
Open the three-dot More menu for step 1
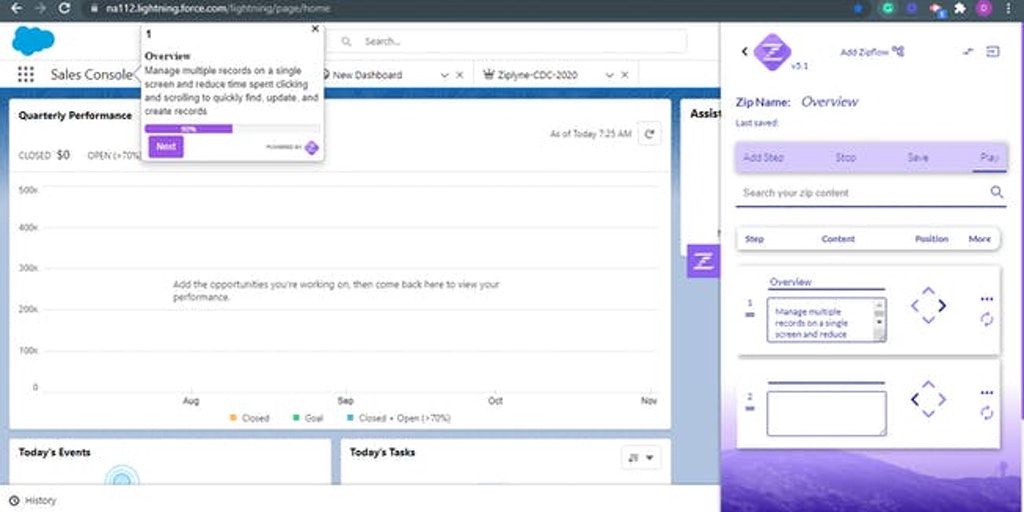(x=987, y=299)
